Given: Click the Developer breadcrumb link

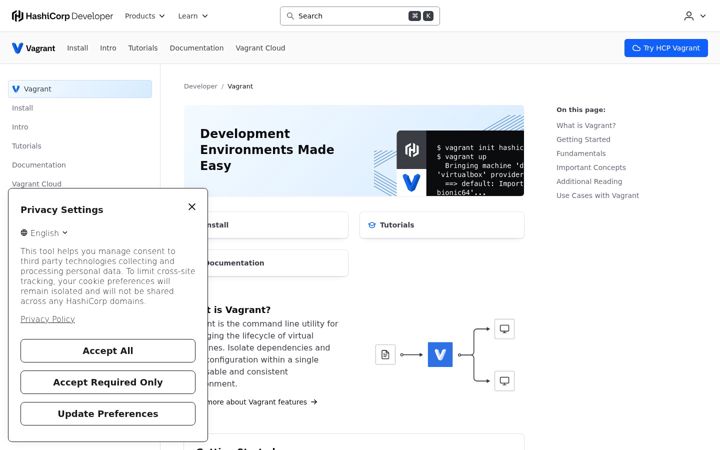Looking at the screenshot, I should (x=200, y=86).
